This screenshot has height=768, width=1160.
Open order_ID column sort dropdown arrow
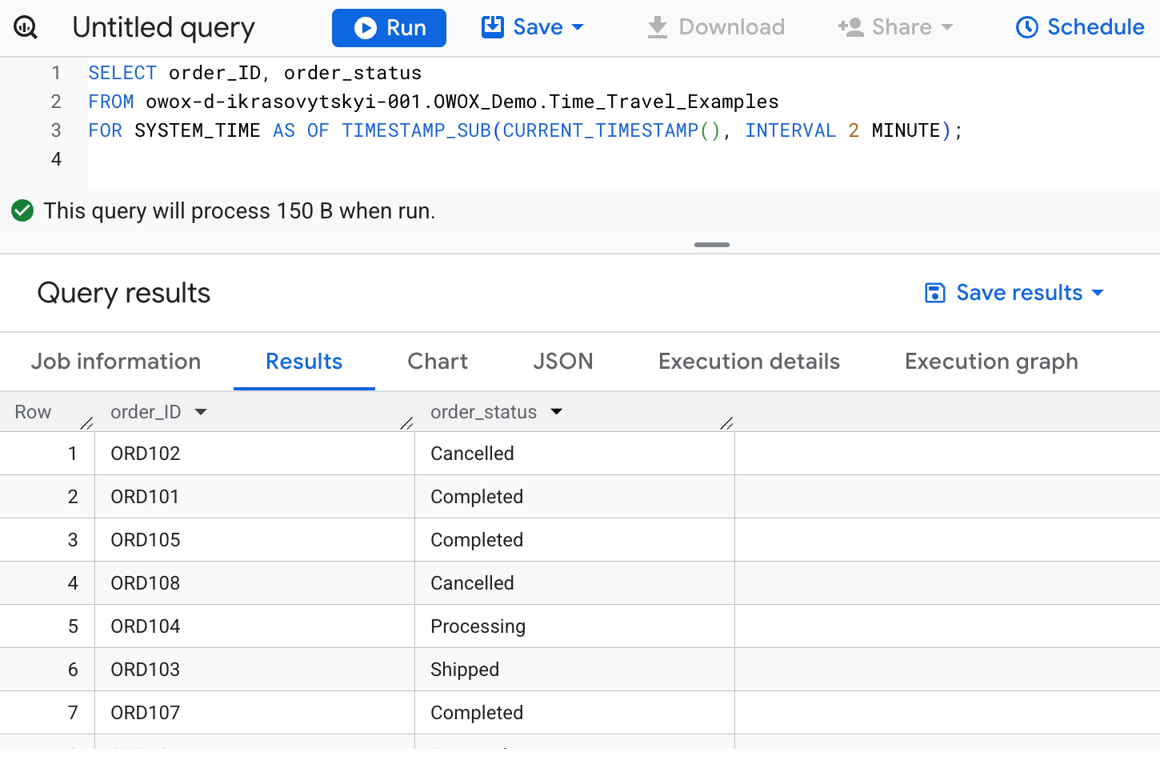200,412
